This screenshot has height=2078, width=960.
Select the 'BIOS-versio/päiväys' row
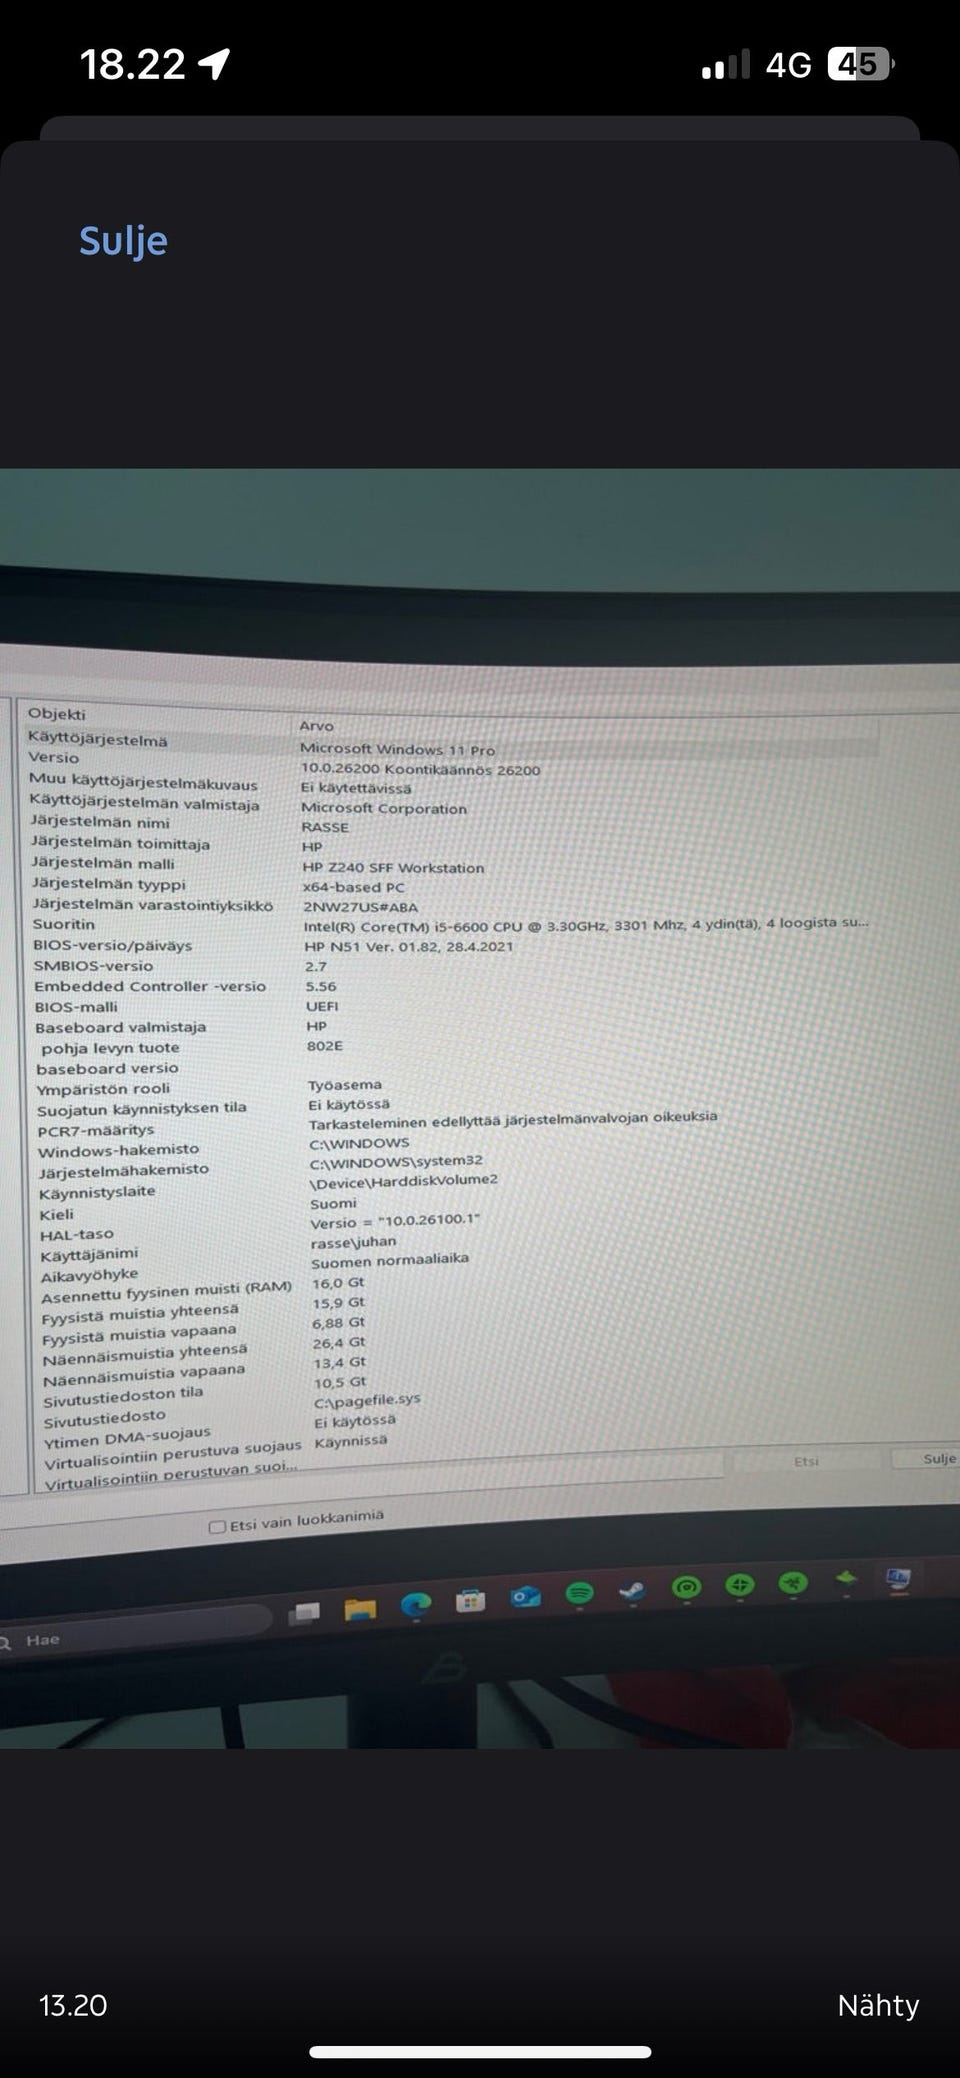coord(112,945)
